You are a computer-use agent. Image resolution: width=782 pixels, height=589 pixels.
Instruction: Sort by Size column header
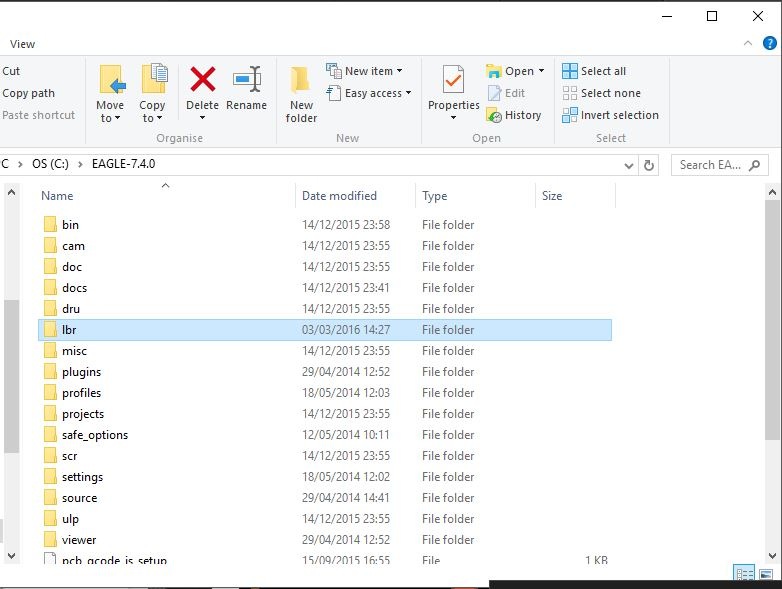point(552,196)
